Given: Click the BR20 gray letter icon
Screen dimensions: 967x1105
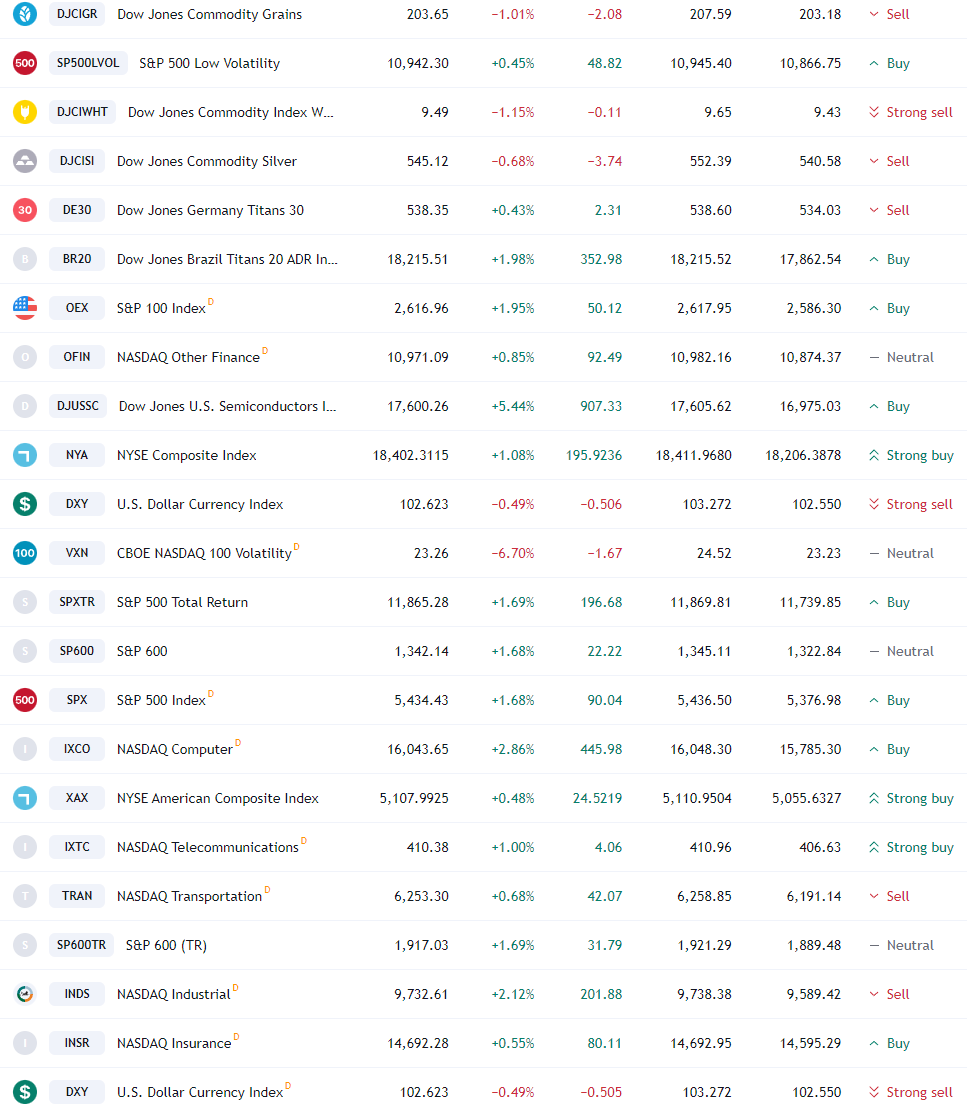Looking at the screenshot, I should (25, 259).
